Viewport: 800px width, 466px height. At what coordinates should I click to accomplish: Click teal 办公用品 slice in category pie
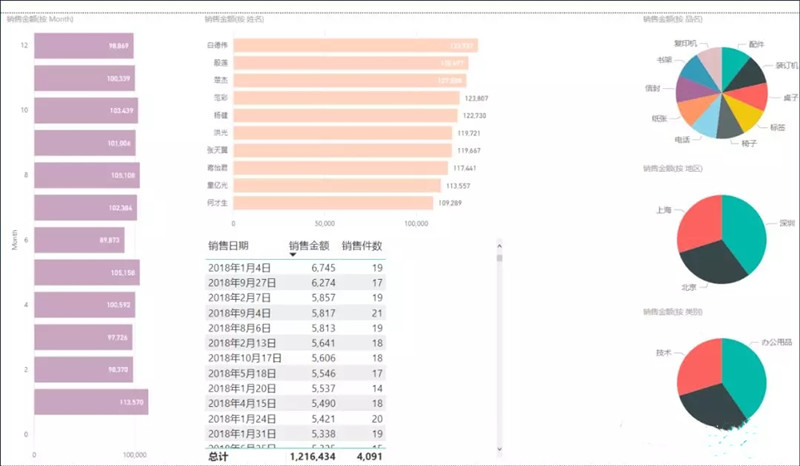click(745, 375)
